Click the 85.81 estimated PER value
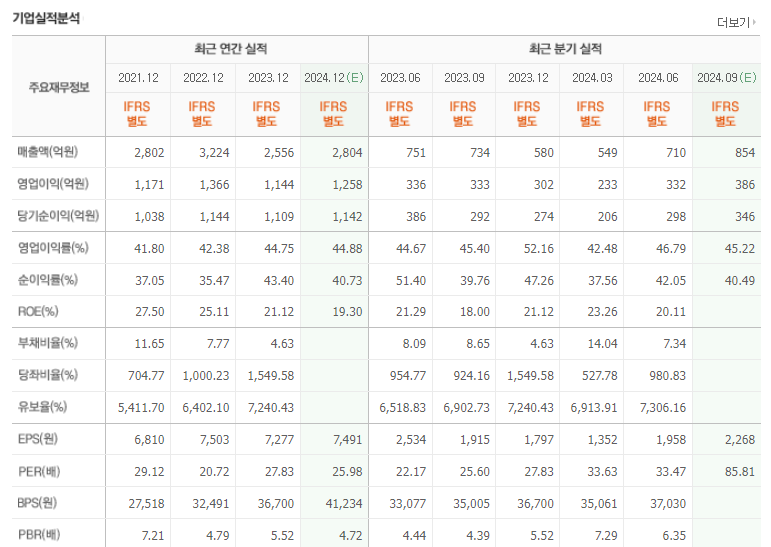771x547 pixels. coord(740,472)
